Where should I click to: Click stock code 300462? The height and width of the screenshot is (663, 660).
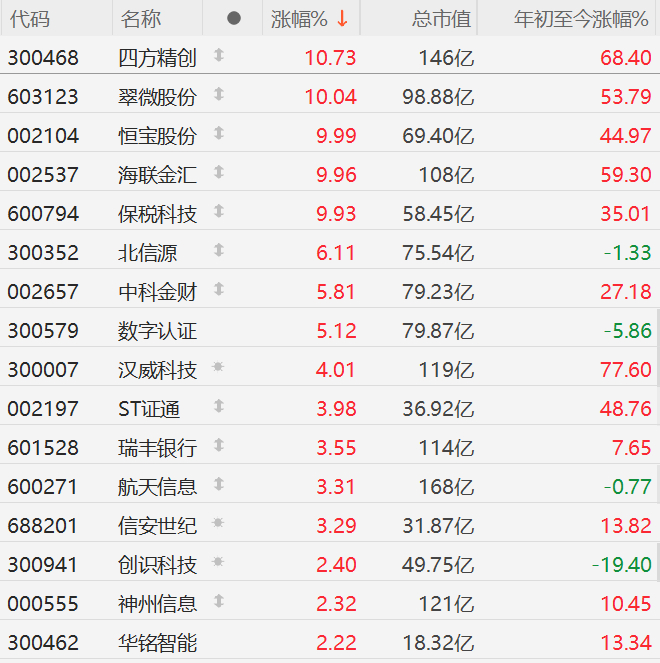coord(43,643)
